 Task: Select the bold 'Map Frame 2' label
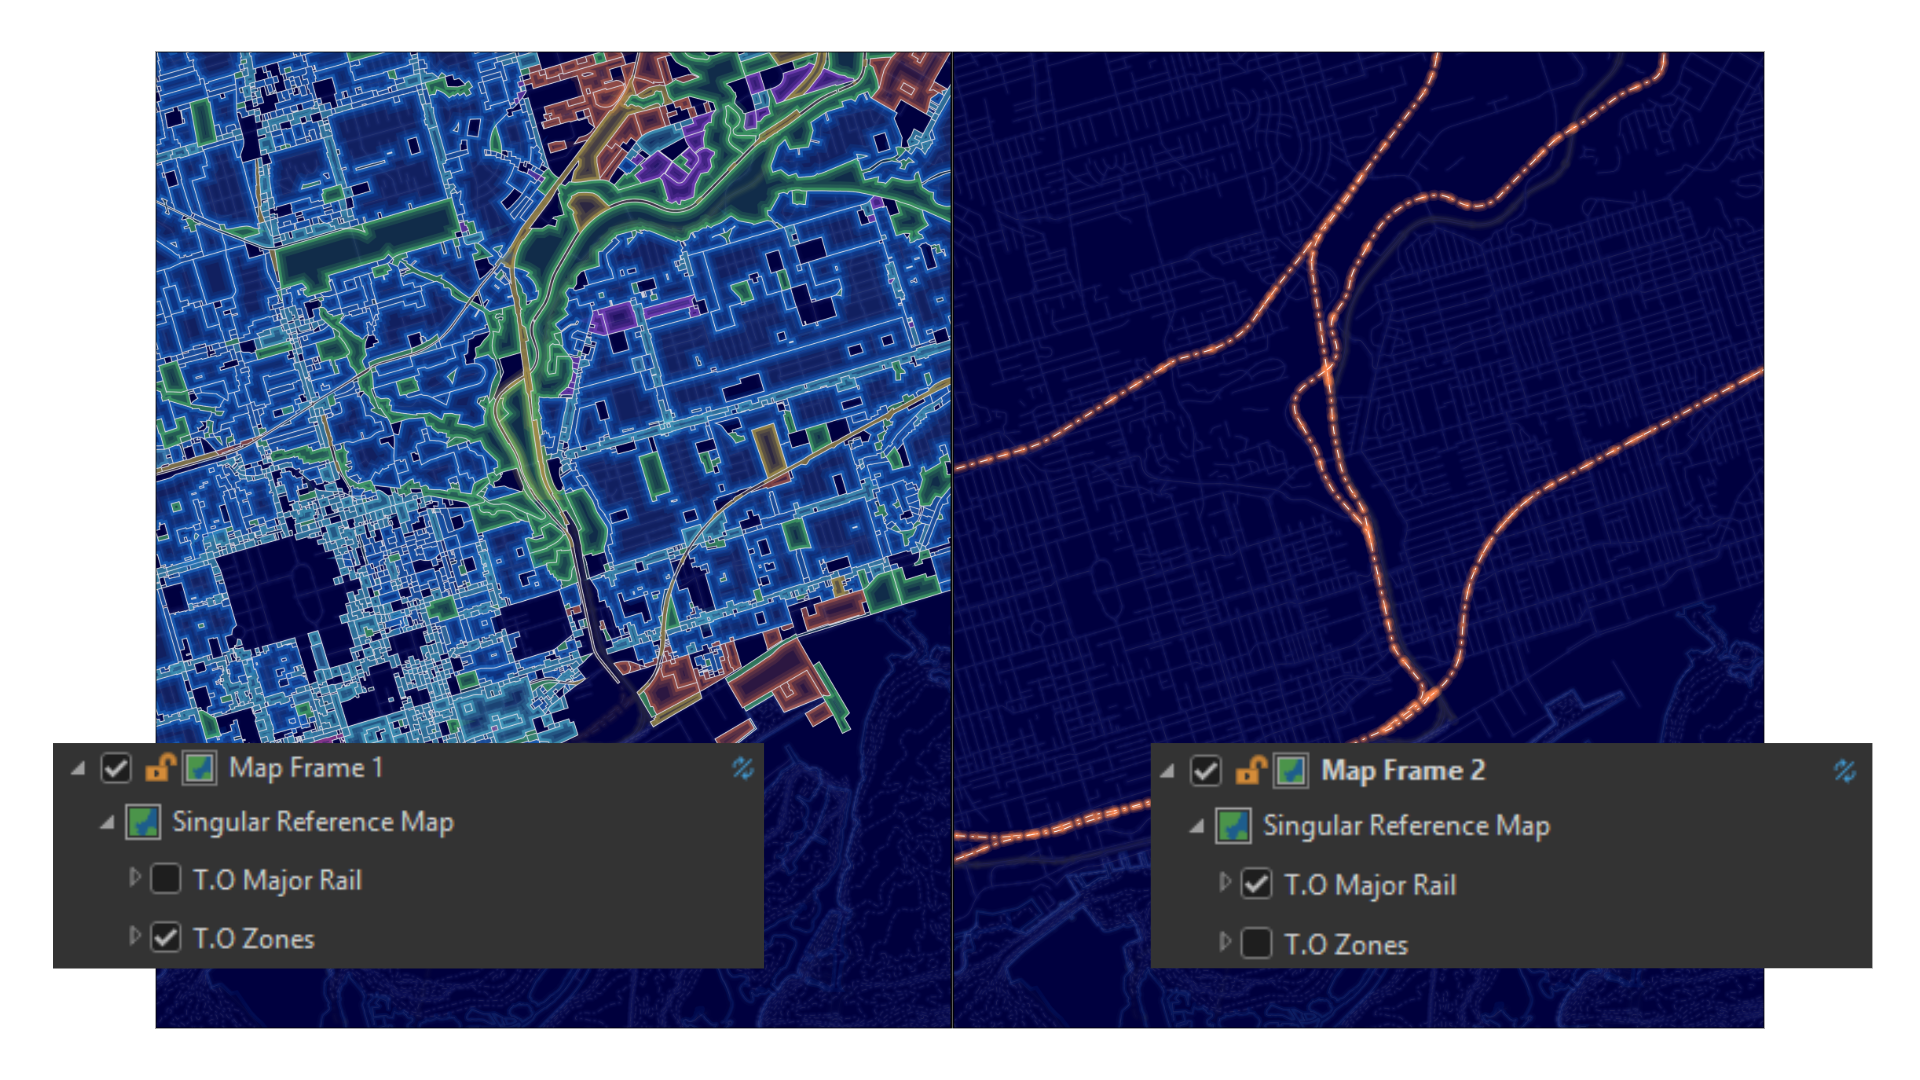tap(1403, 771)
